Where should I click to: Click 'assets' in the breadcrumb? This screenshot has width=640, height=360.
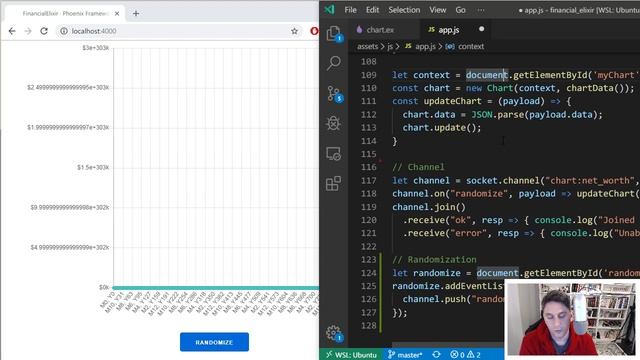pyautogui.click(x=367, y=47)
